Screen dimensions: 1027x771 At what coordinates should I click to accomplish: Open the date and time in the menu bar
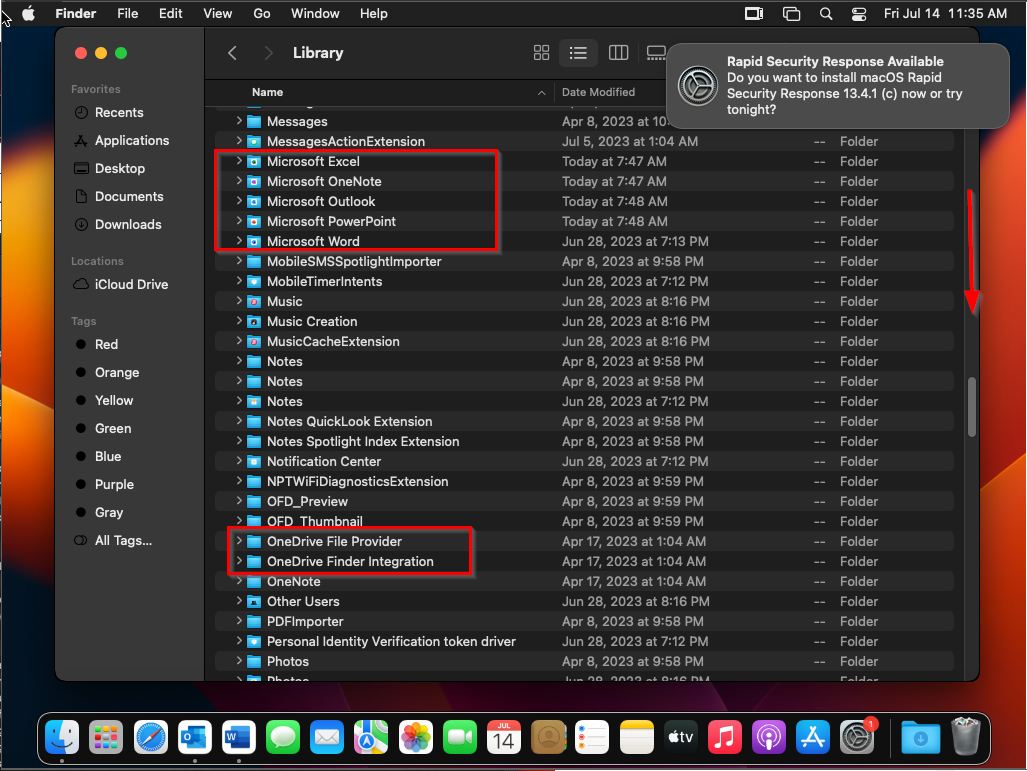click(x=945, y=14)
